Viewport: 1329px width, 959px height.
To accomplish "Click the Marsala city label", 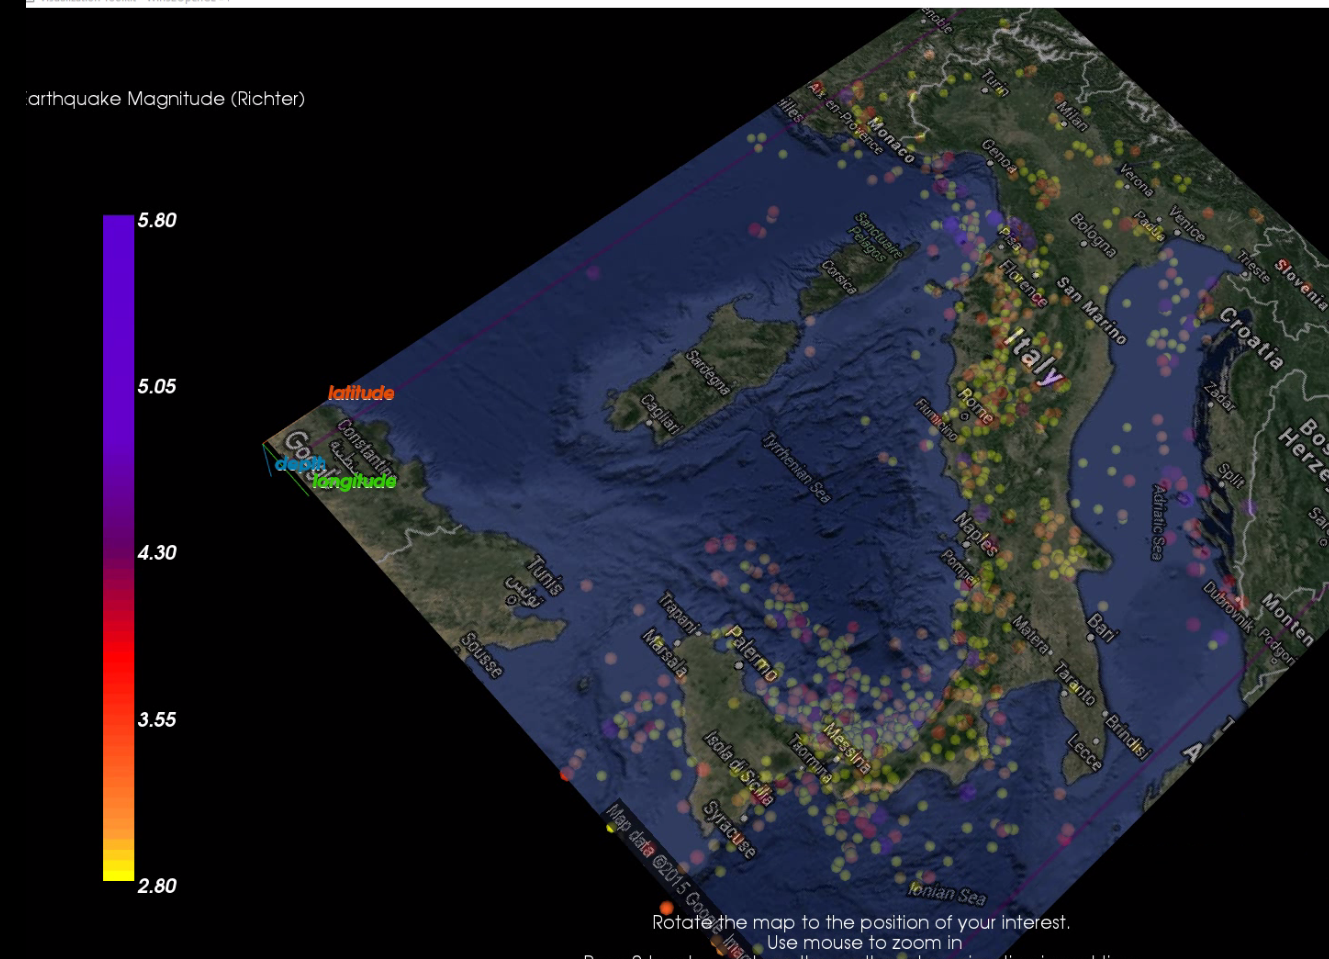I will [665, 652].
